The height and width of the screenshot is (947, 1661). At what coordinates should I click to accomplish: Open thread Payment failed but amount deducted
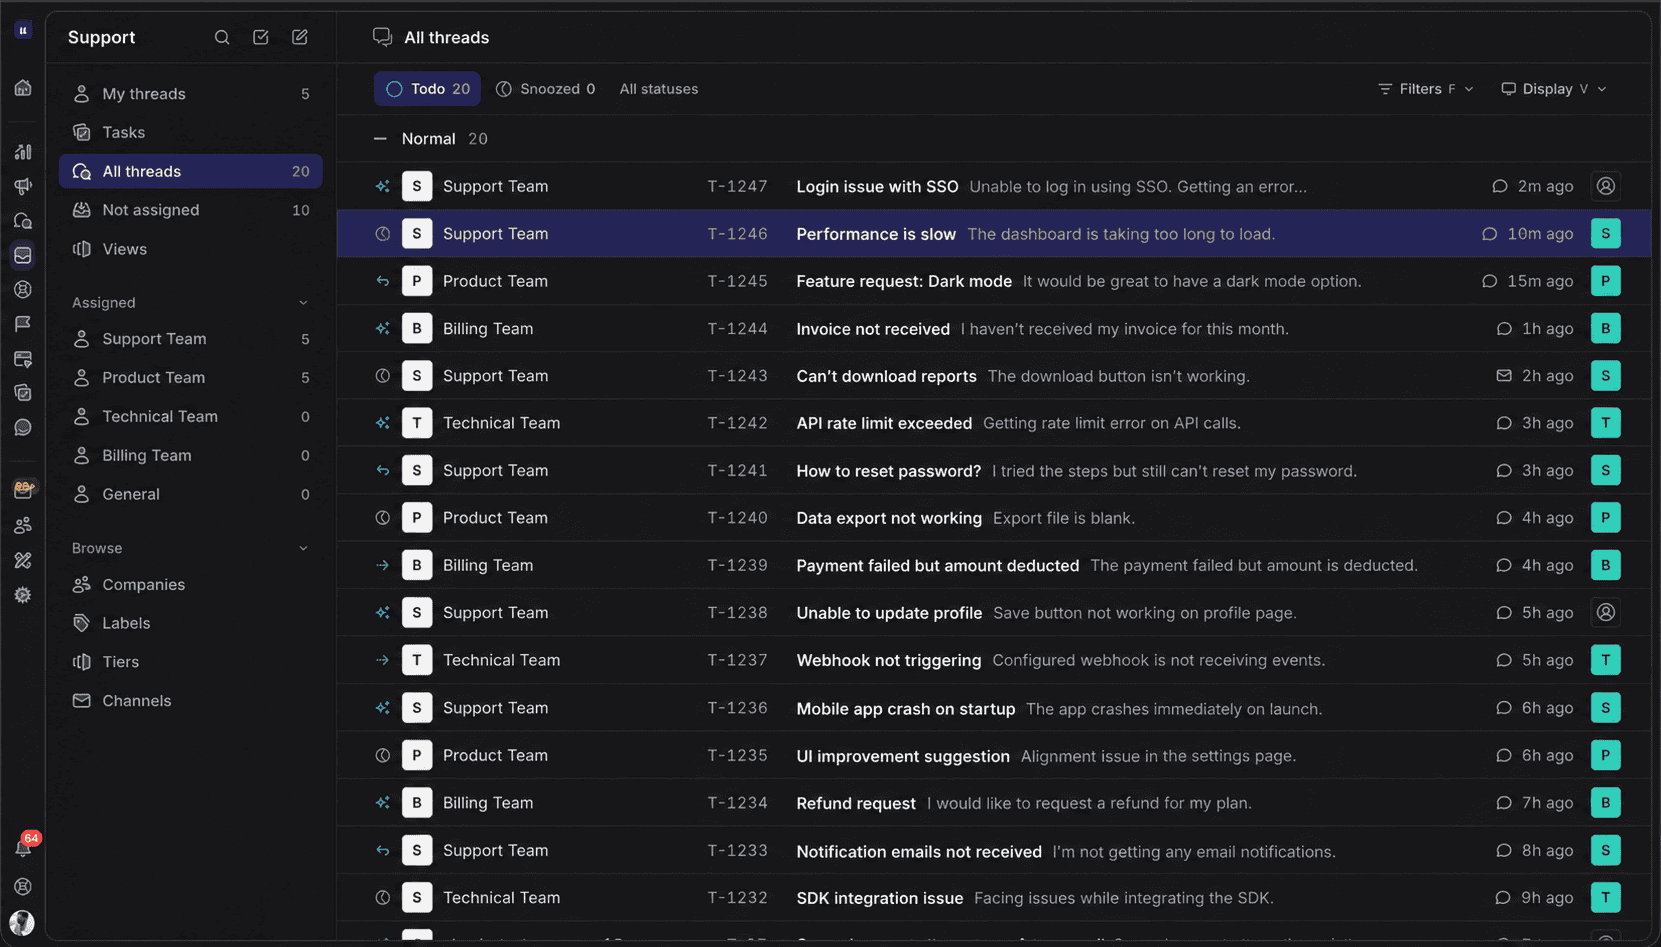[994, 565]
